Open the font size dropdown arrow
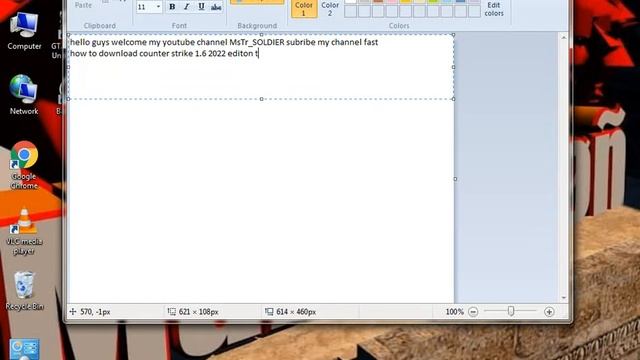640x360 pixels. pyautogui.click(x=158, y=7)
